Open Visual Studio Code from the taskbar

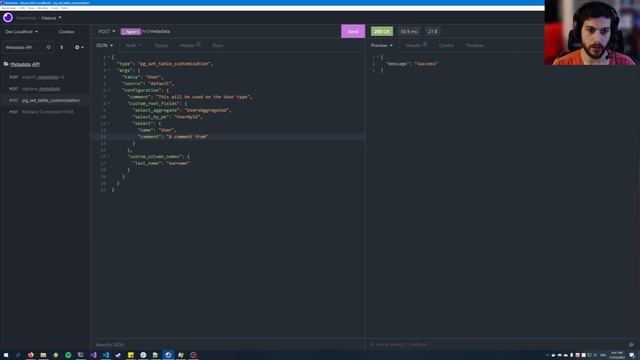click(x=106, y=355)
